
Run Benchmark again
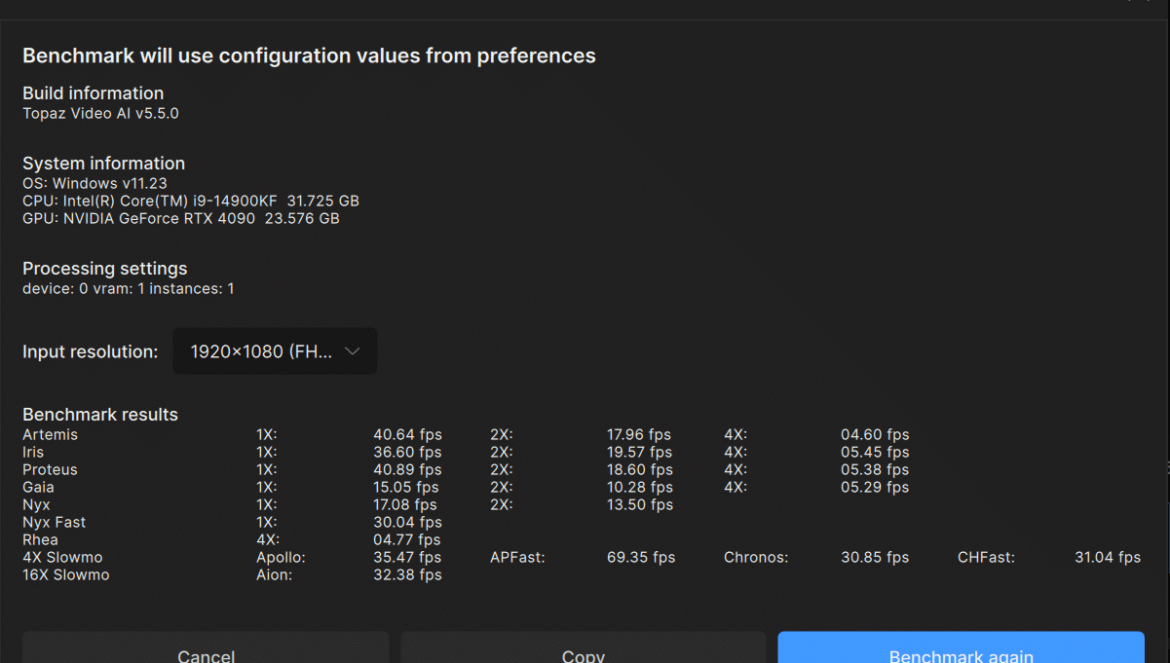pyautogui.click(x=961, y=647)
